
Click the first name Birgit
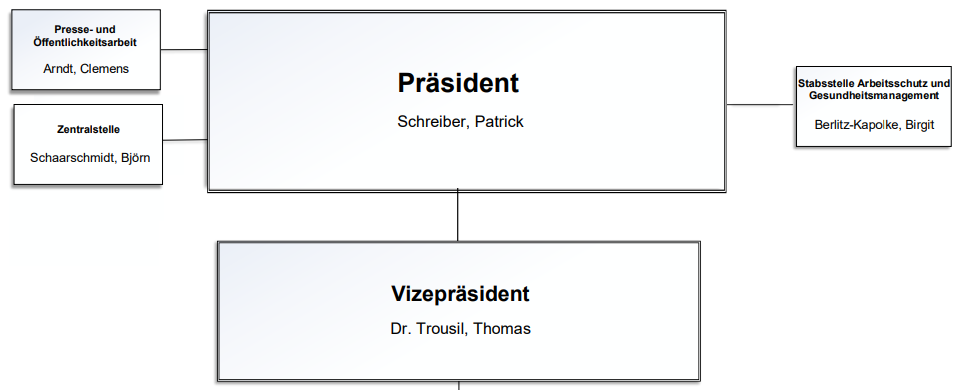pos(919,124)
